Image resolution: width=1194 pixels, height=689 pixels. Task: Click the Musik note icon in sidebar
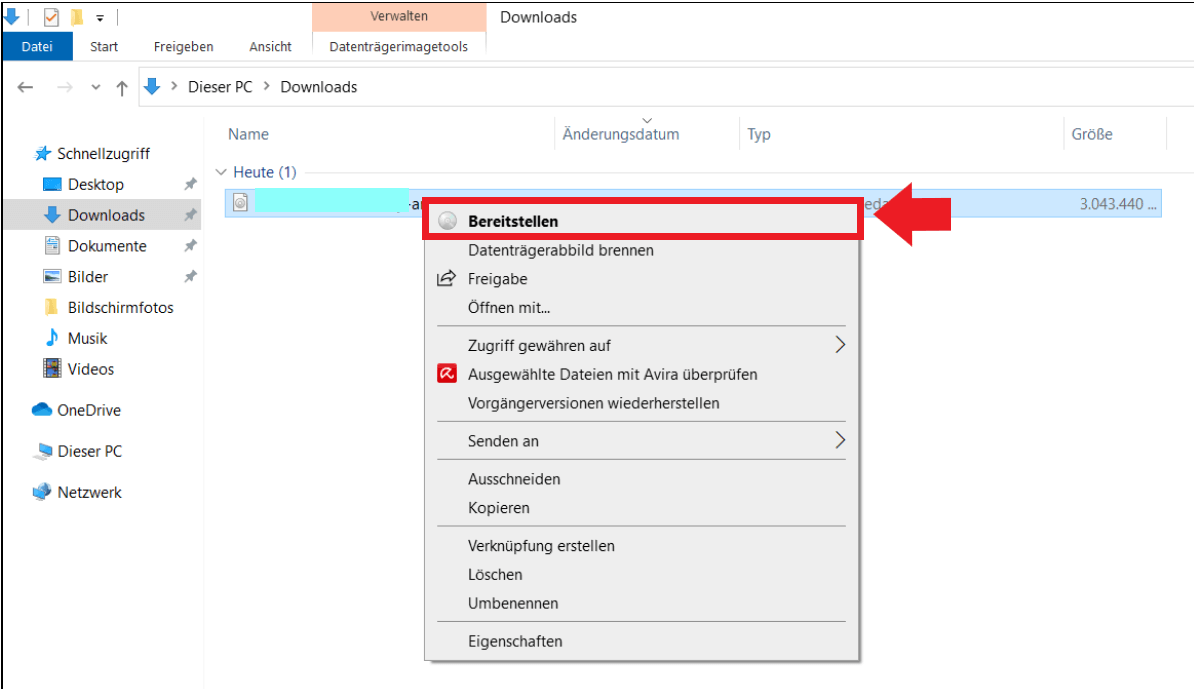click(x=52, y=338)
